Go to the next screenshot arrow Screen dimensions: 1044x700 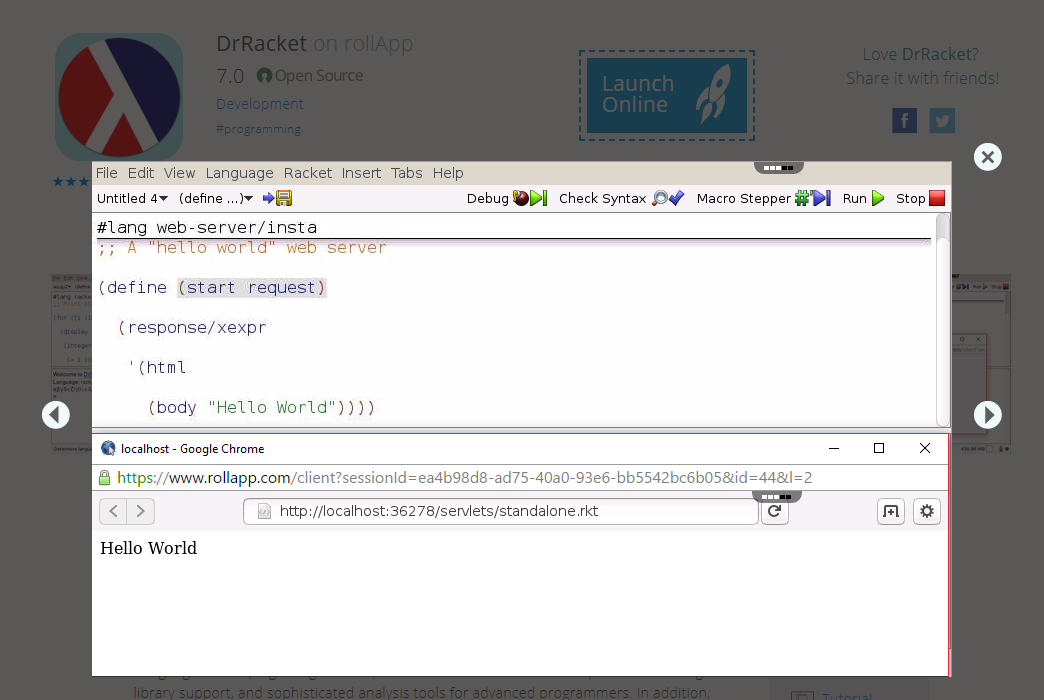coord(987,415)
